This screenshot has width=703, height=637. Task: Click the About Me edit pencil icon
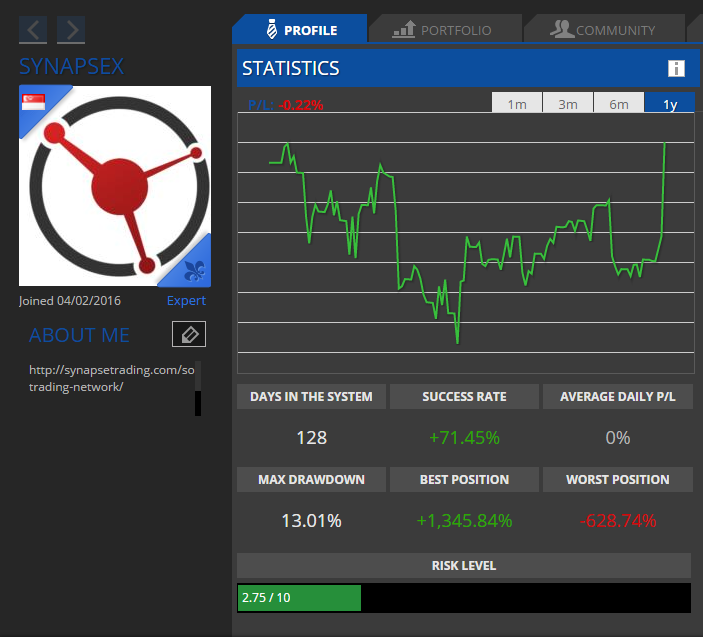point(188,335)
